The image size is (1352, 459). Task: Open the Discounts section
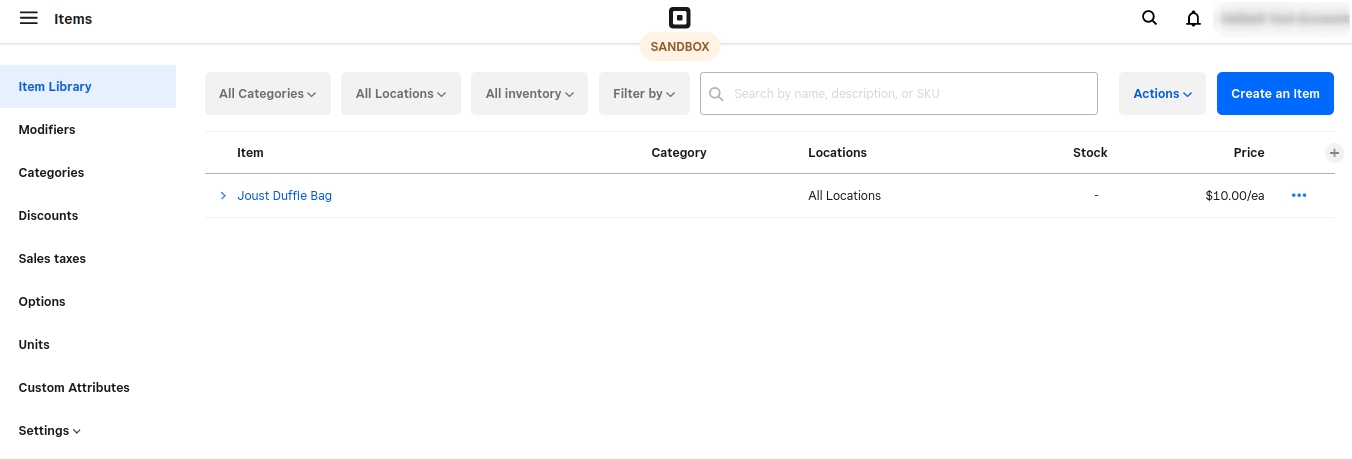(x=48, y=216)
